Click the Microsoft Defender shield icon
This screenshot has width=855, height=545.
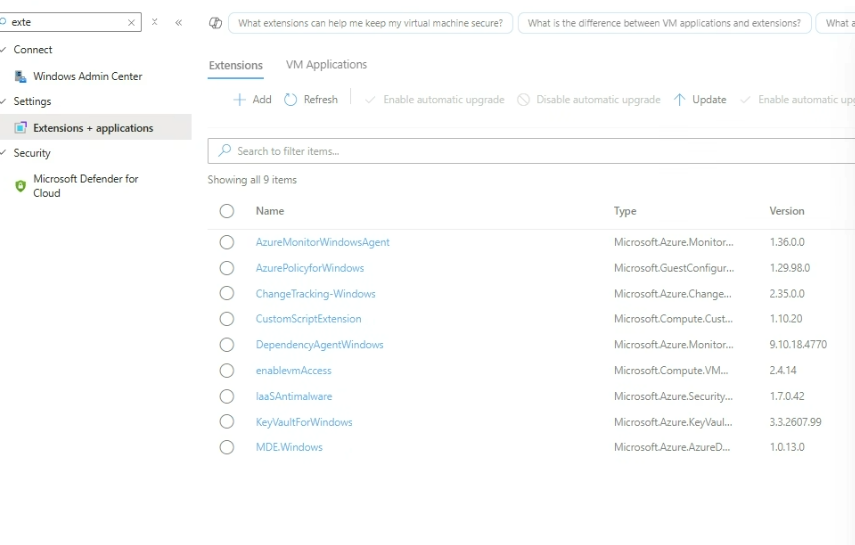coord(20,186)
